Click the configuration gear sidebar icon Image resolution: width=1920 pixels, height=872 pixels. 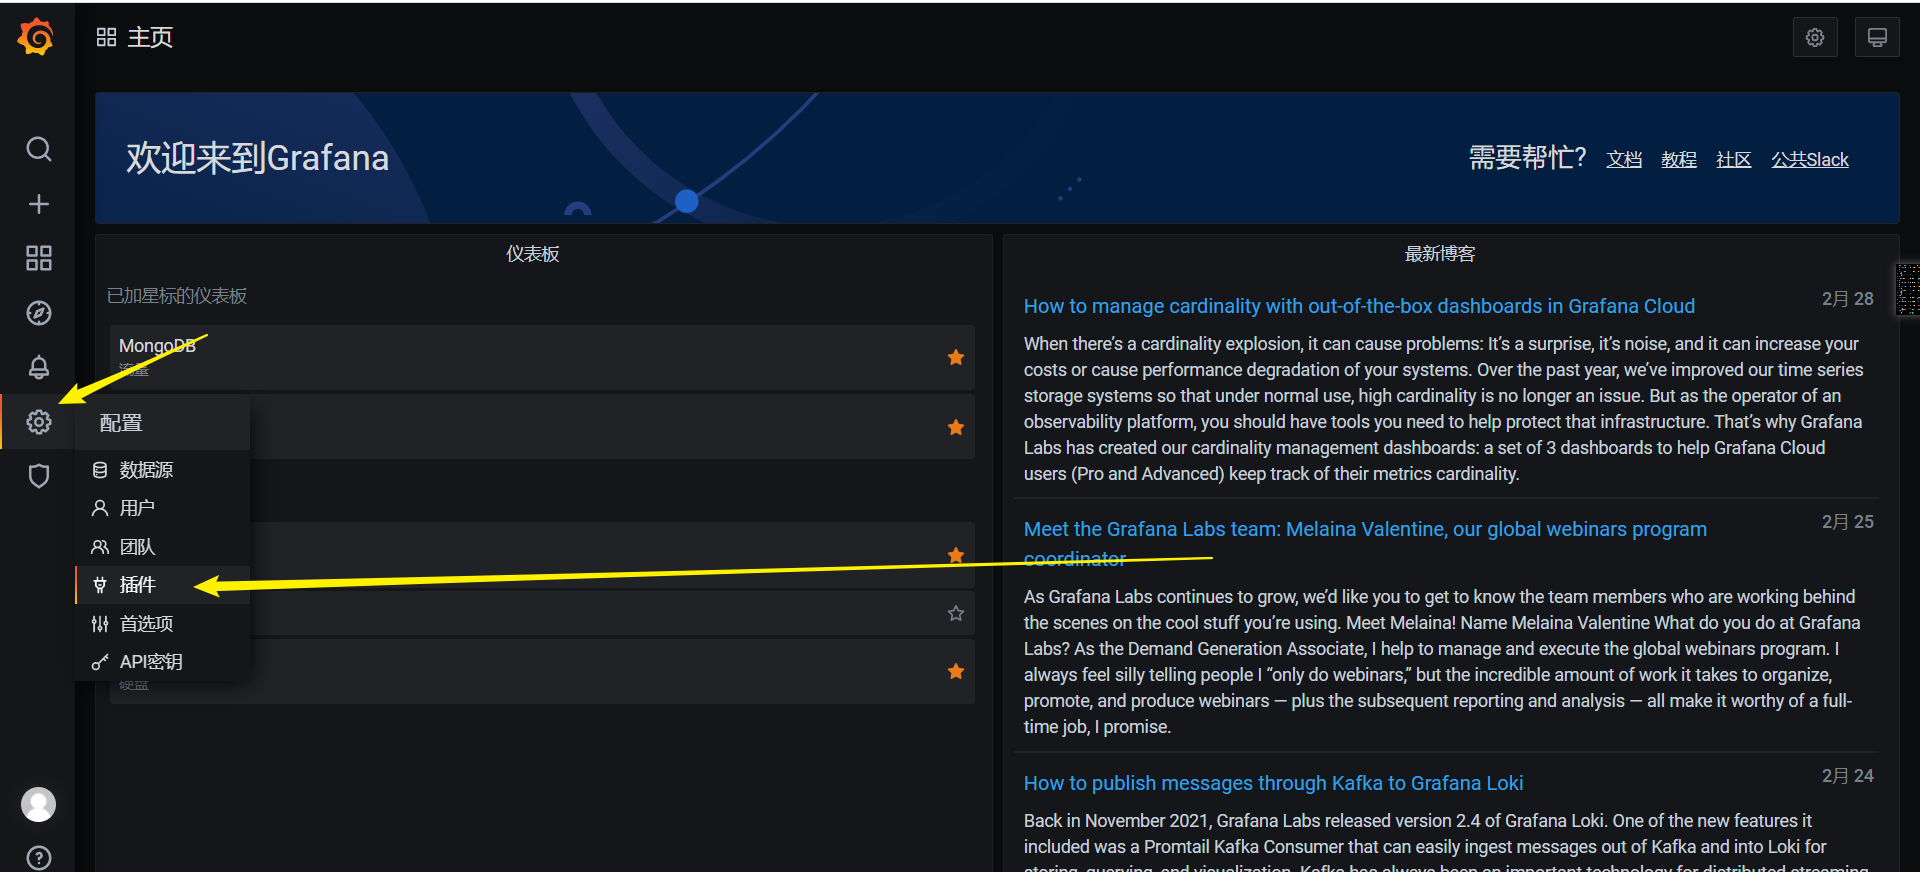[x=38, y=422]
